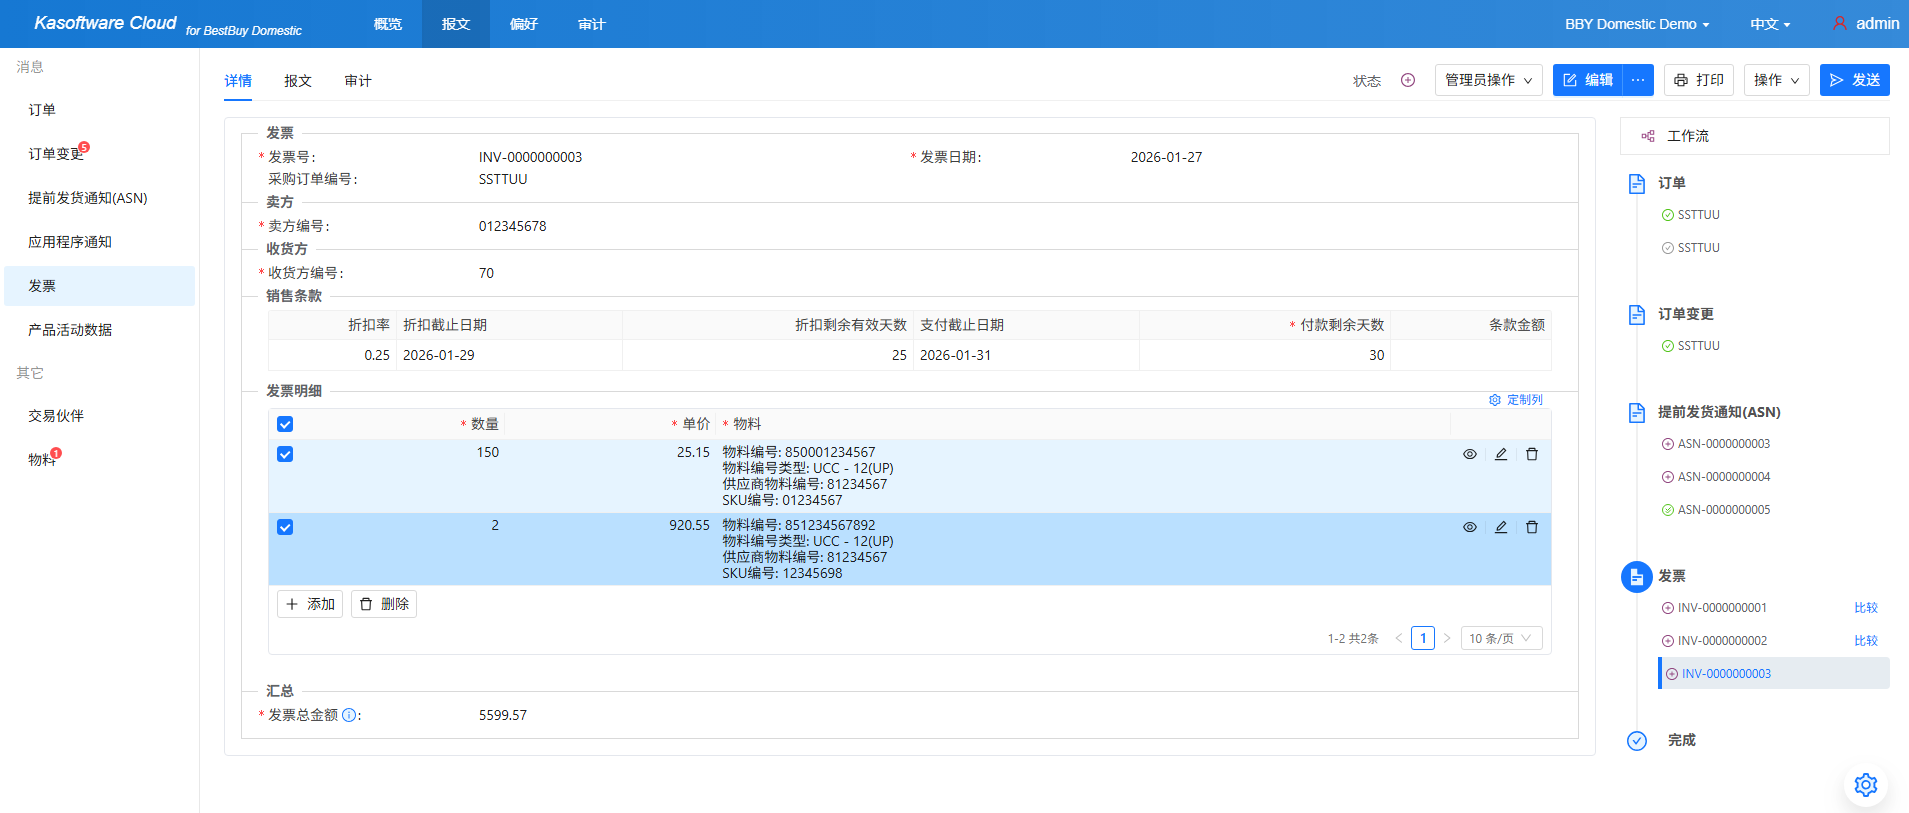This screenshot has width=1909, height=813.
Task: Open 发票 in the sidebar
Action: tap(99, 286)
